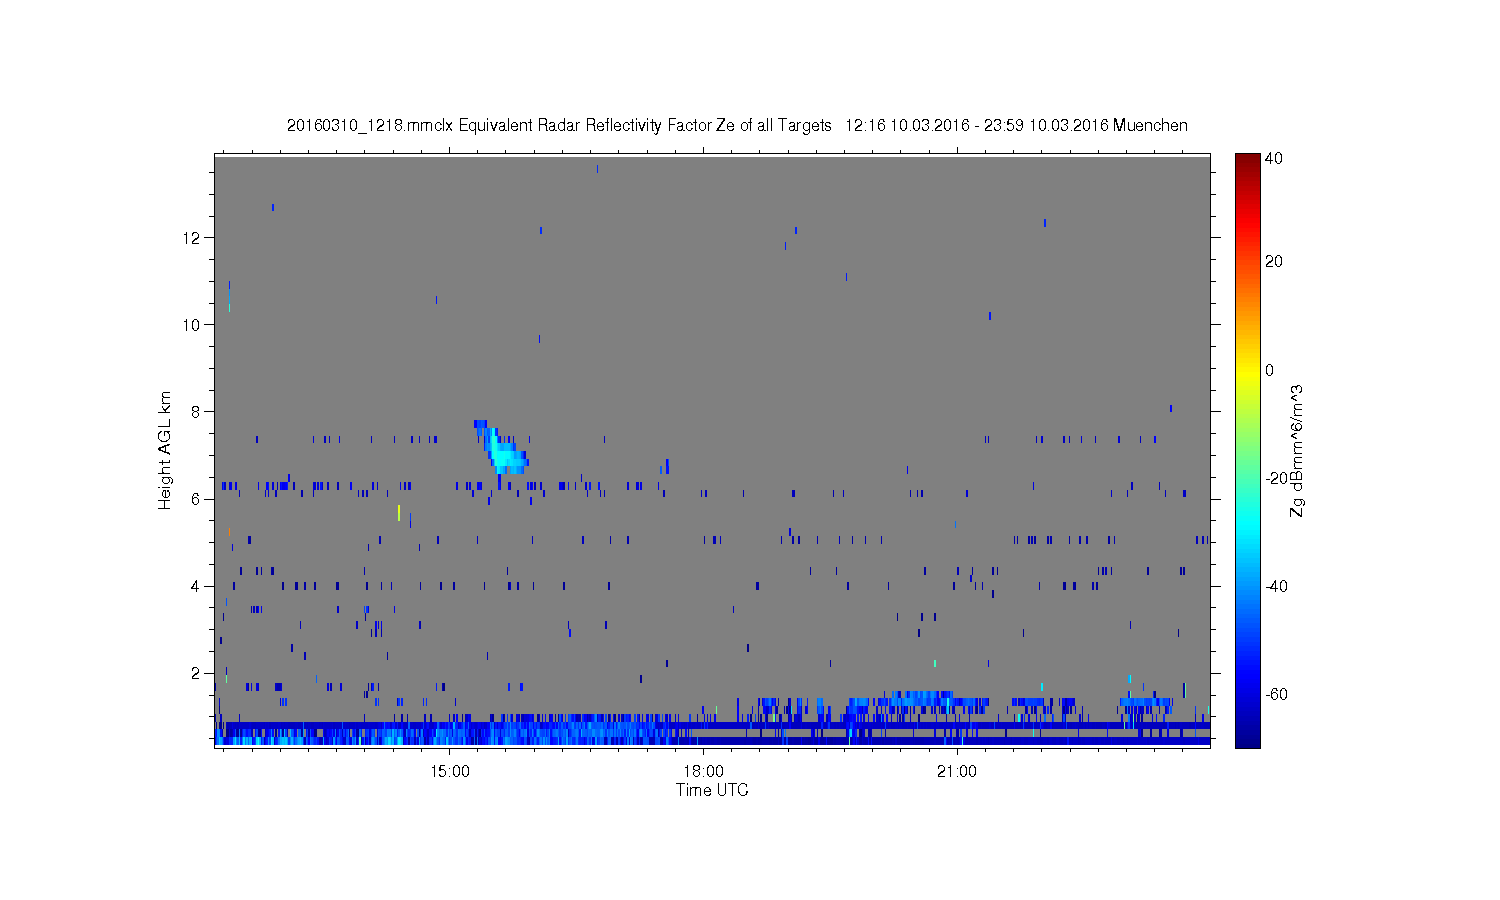1500x900 pixels.
Task: Click the "Height AGL km" axis label
Action: [165, 450]
